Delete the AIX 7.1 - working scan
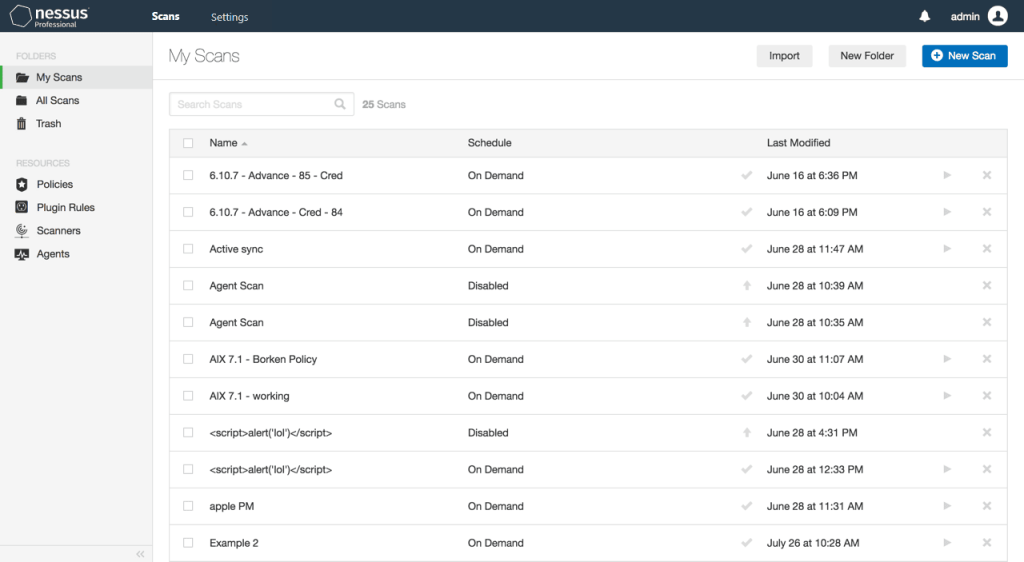This screenshot has width=1024, height=562. point(987,396)
